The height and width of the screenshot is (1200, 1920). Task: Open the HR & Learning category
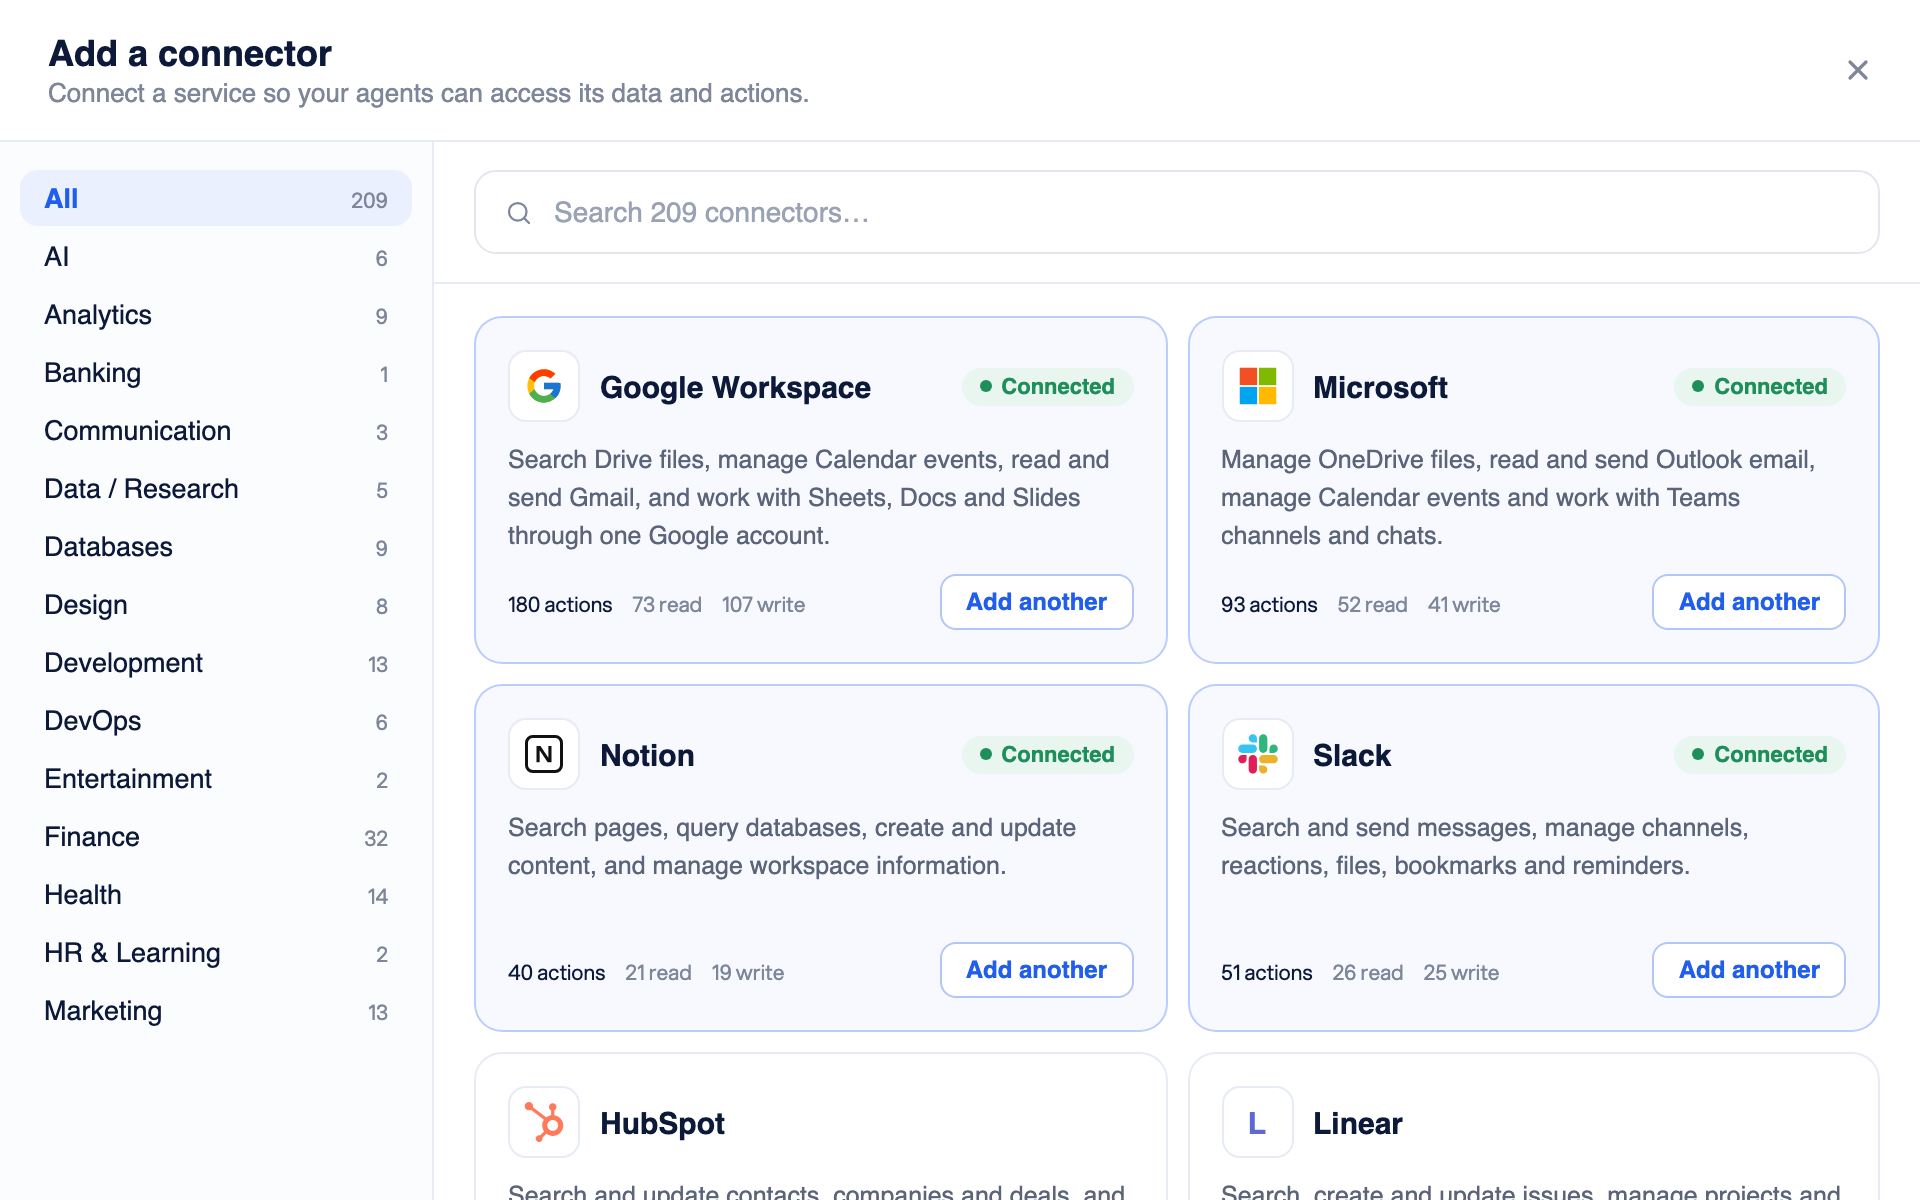click(x=216, y=953)
